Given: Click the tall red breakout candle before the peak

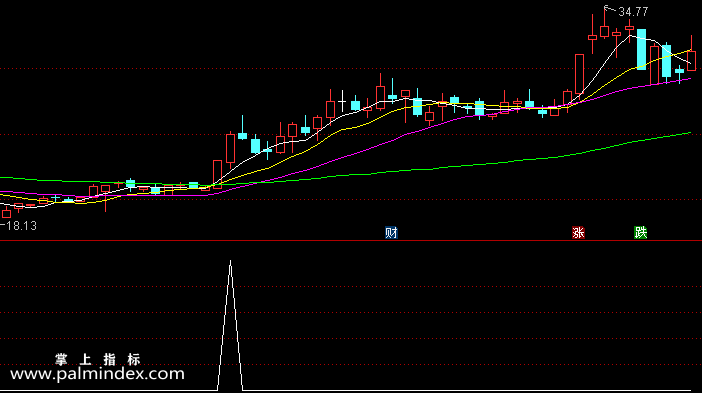Looking at the screenshot, I should pyautogui.click(x=579, y=74).
